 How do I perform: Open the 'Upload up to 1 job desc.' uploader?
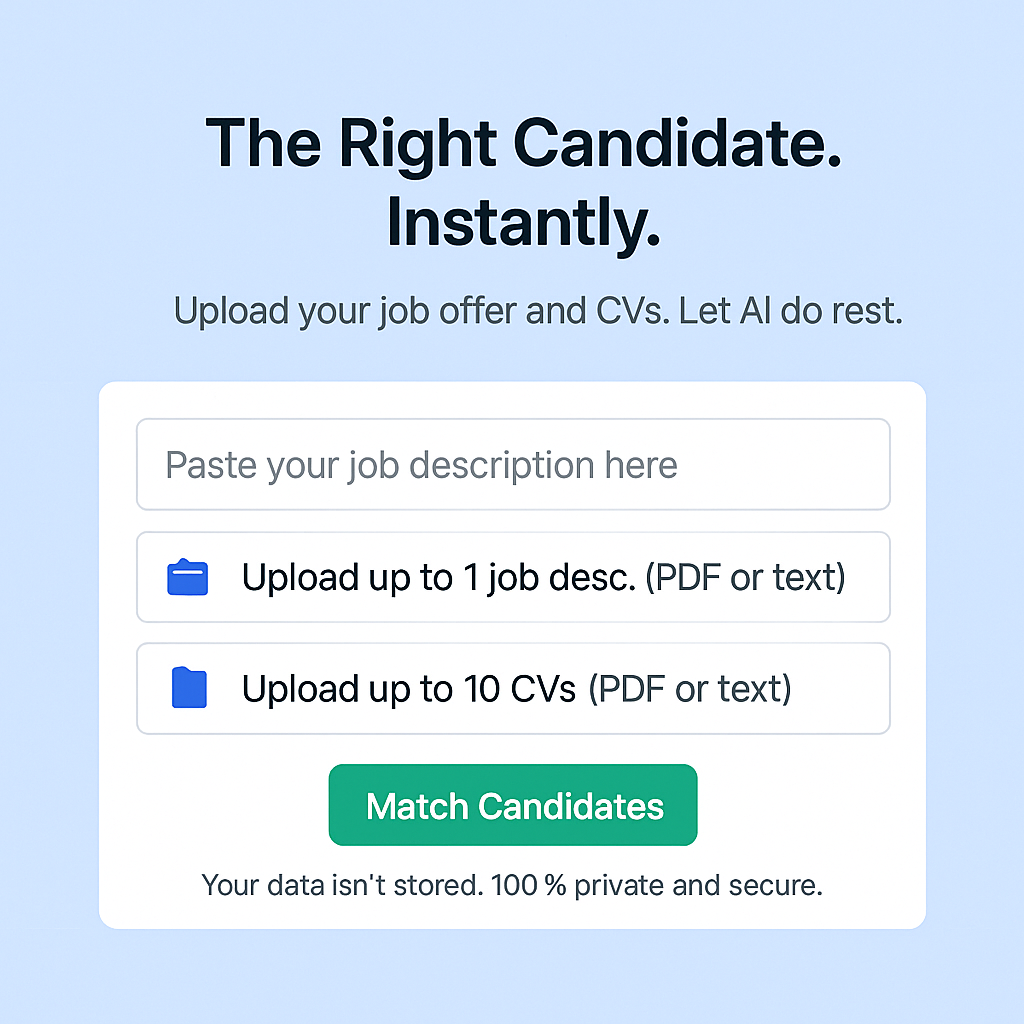[x=513, y=577]
